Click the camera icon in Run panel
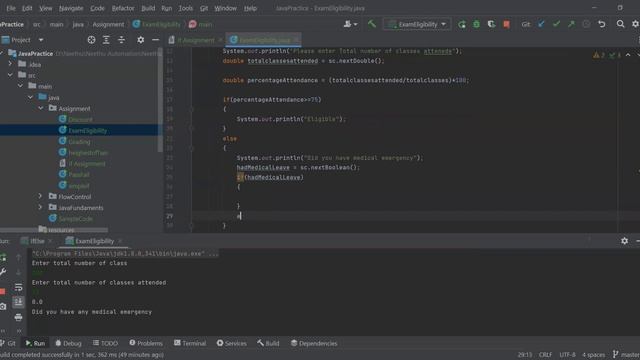 click(x=3, y=307)
